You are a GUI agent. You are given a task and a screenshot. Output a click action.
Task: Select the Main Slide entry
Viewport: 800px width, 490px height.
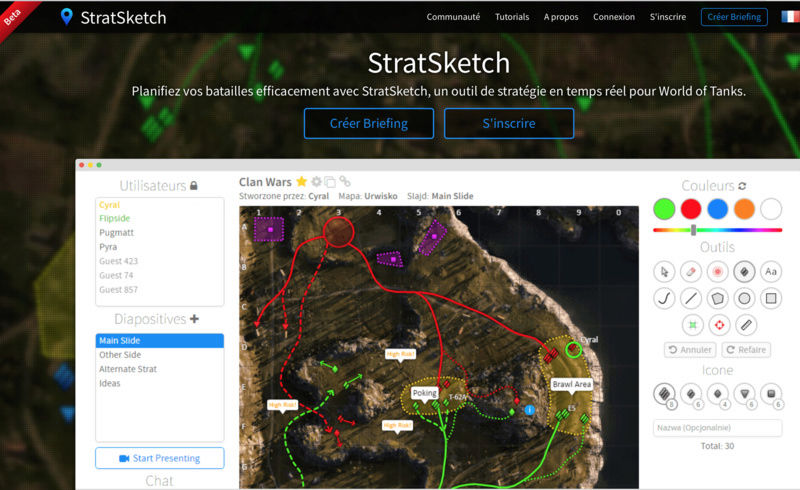160,340
